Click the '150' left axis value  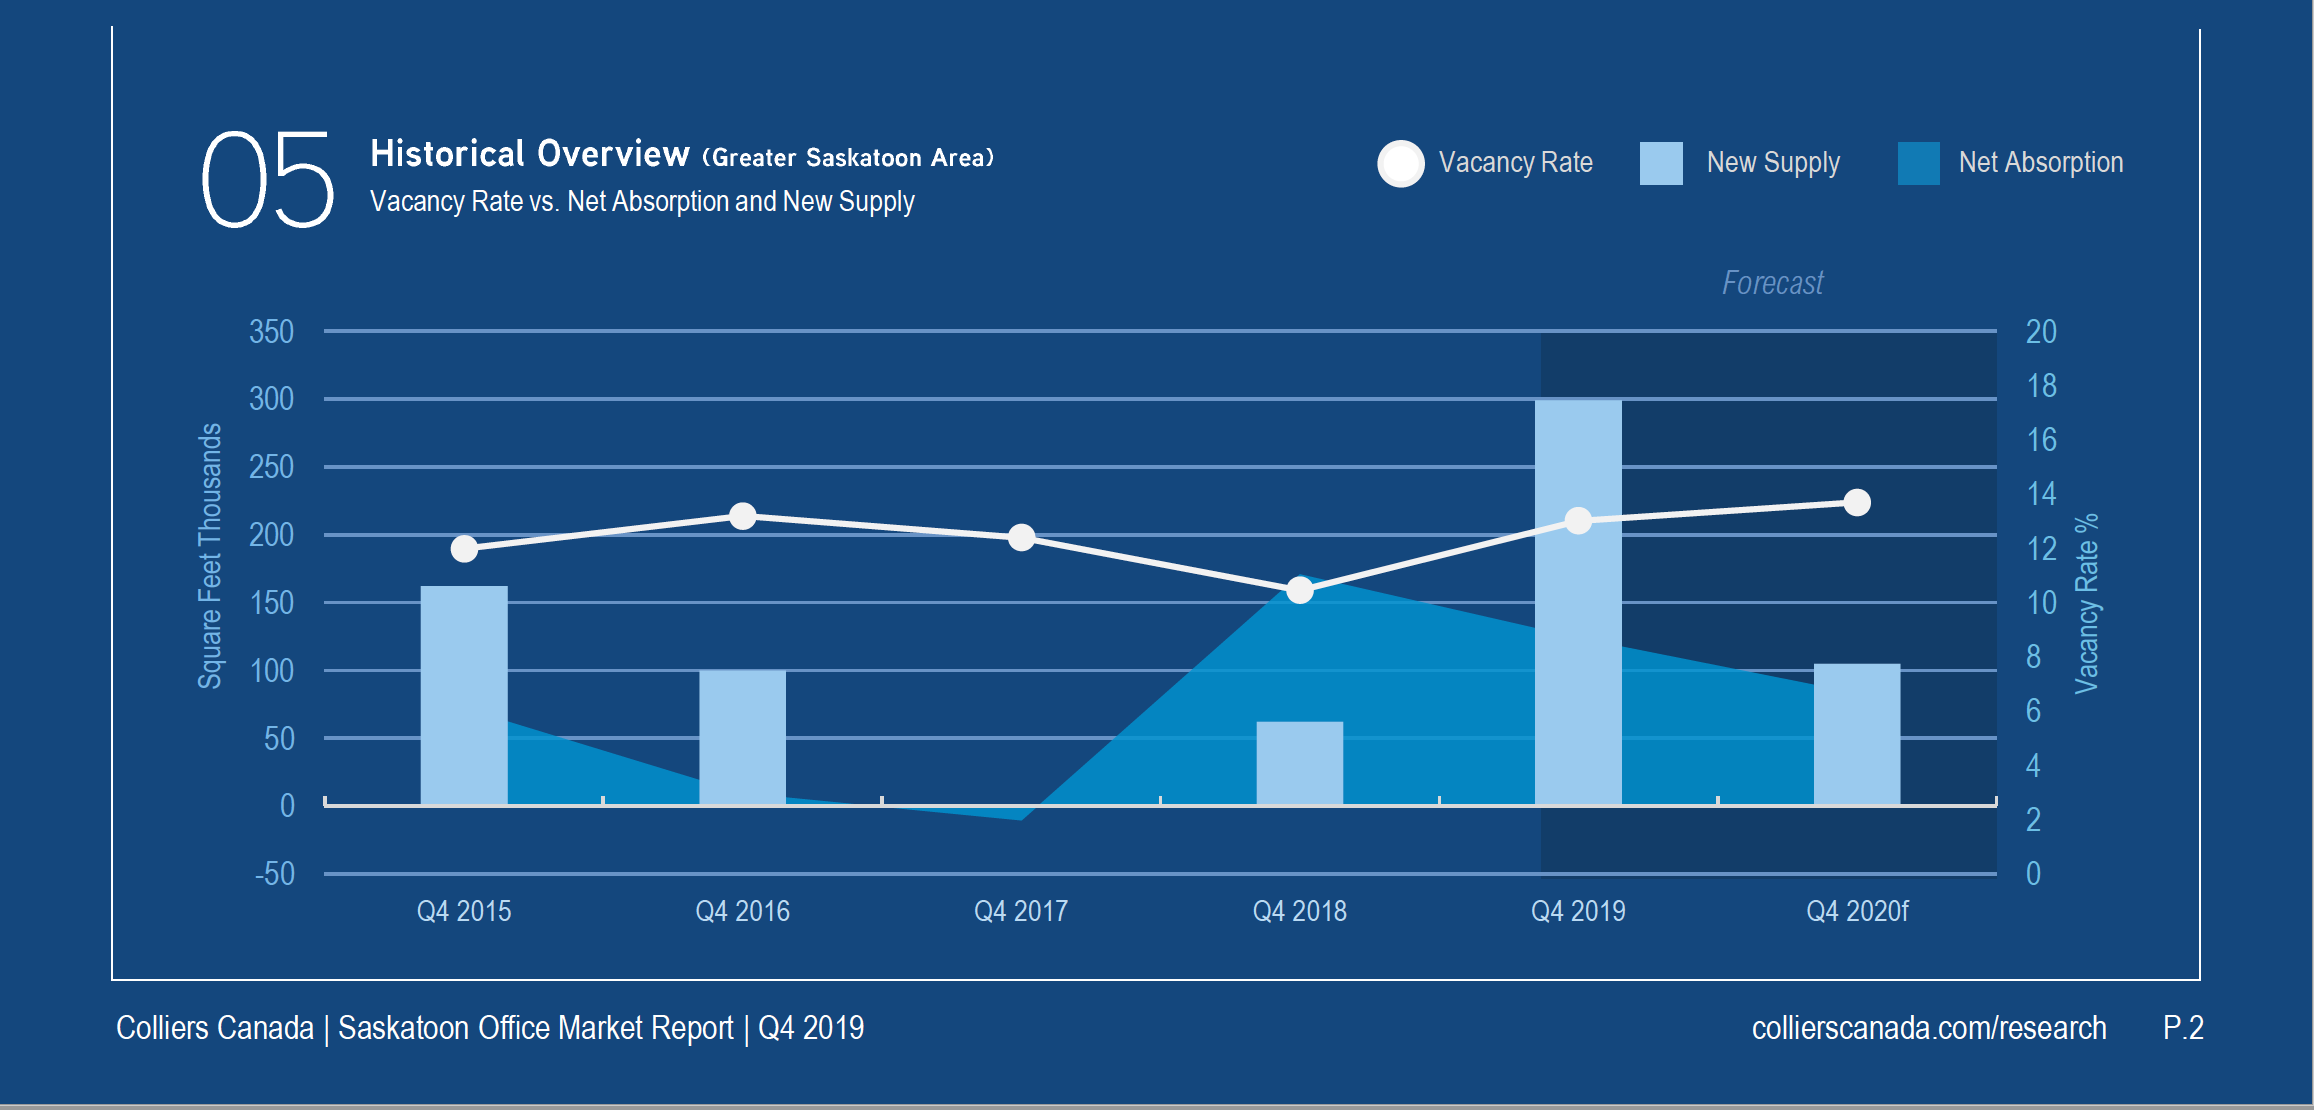[x=271, y=603]
